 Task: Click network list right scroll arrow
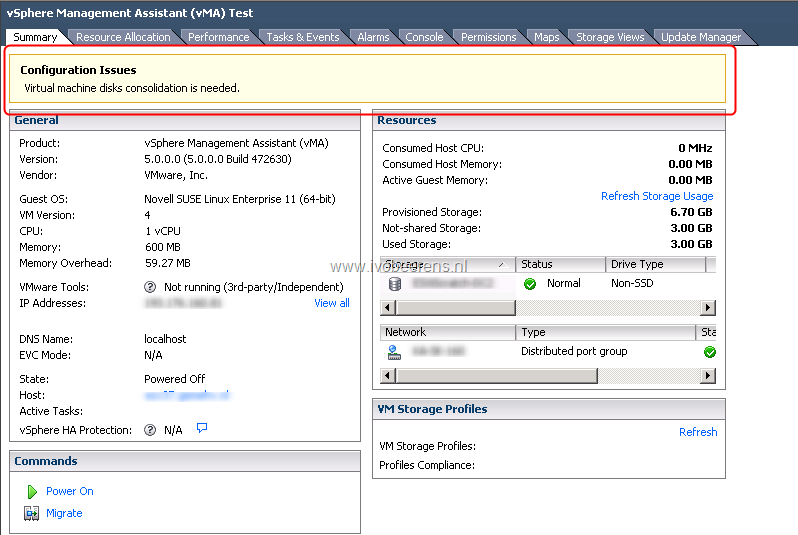[x=707, y=376]
